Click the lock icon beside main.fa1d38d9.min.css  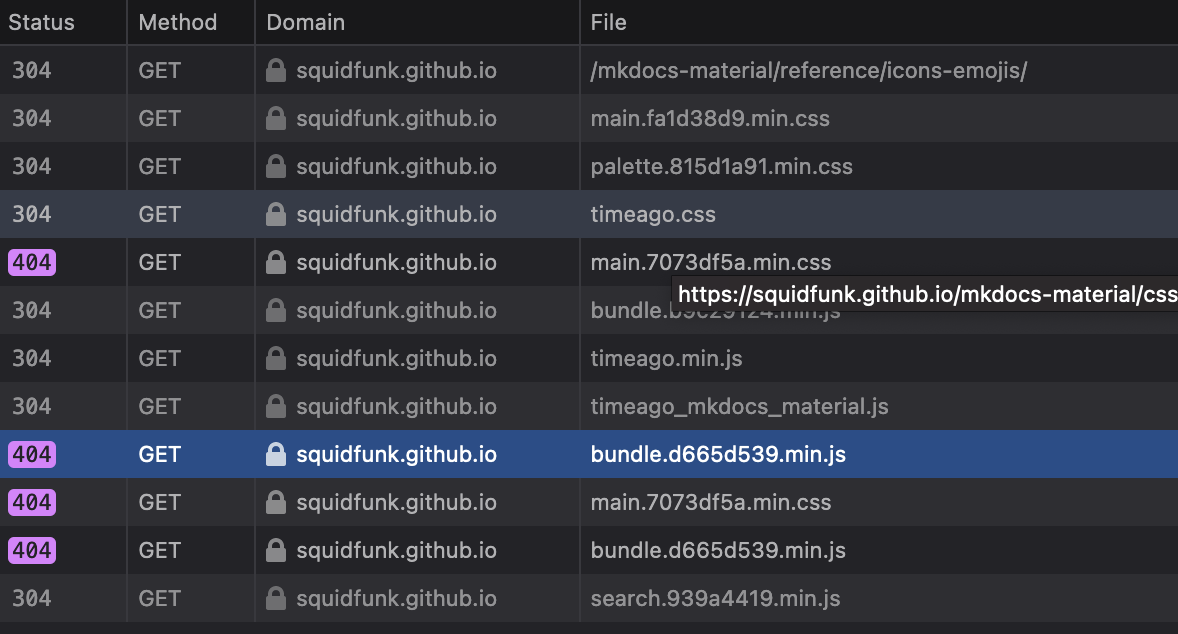click(275, 118)
